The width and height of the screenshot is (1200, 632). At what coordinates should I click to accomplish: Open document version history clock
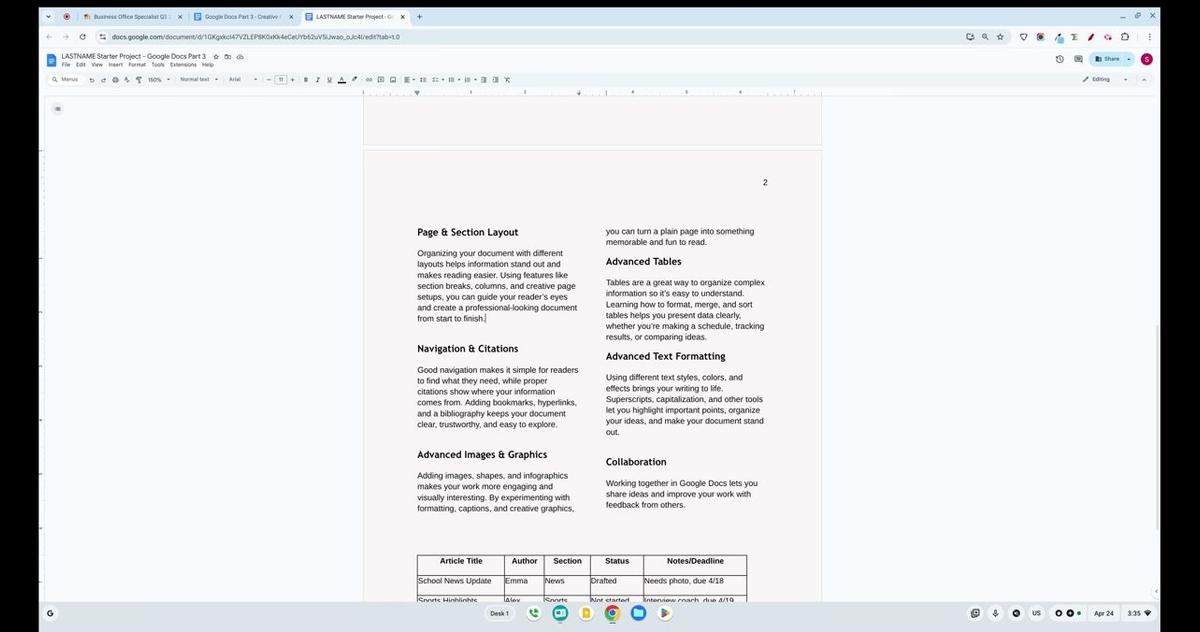1059,58
